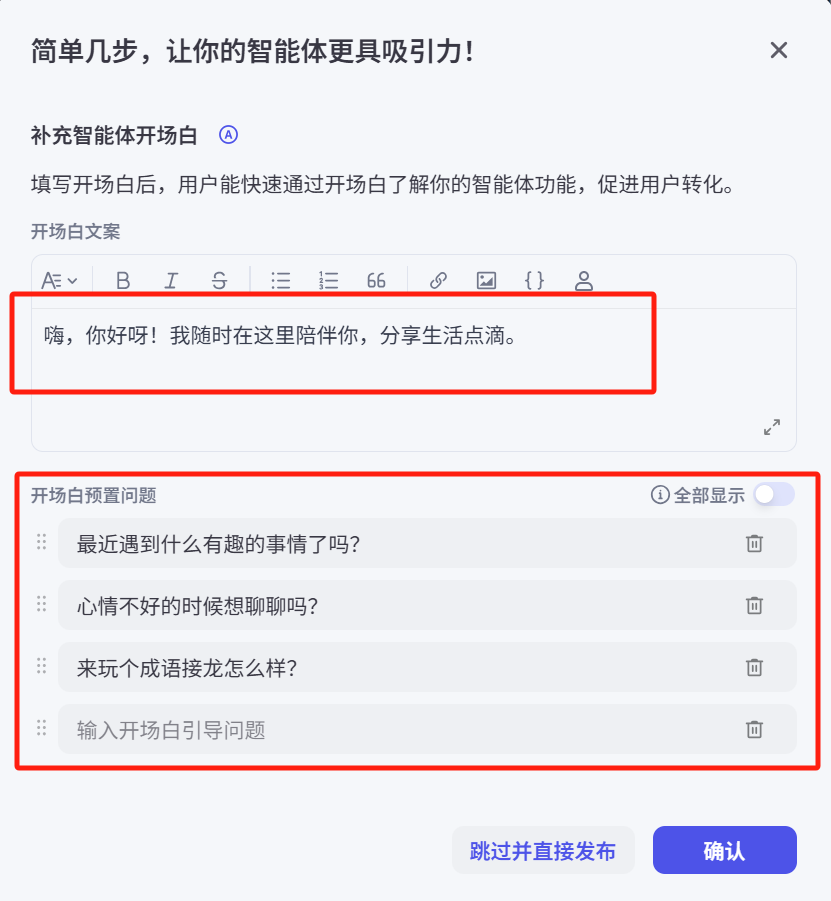Toggle bold formatting in the editor toolbar
Screen dimensions: 831x901
122,280
